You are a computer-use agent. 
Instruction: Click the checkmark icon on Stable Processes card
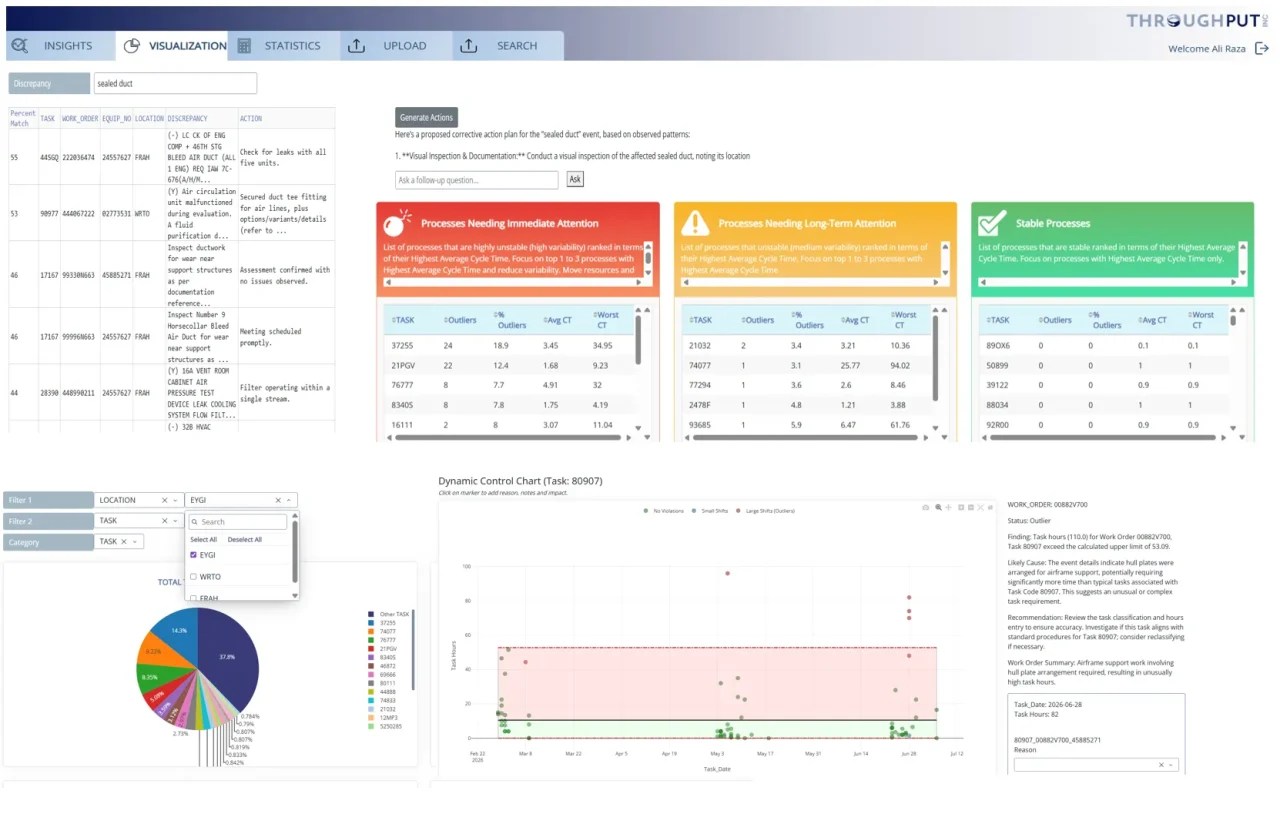[x=992, y=222]
